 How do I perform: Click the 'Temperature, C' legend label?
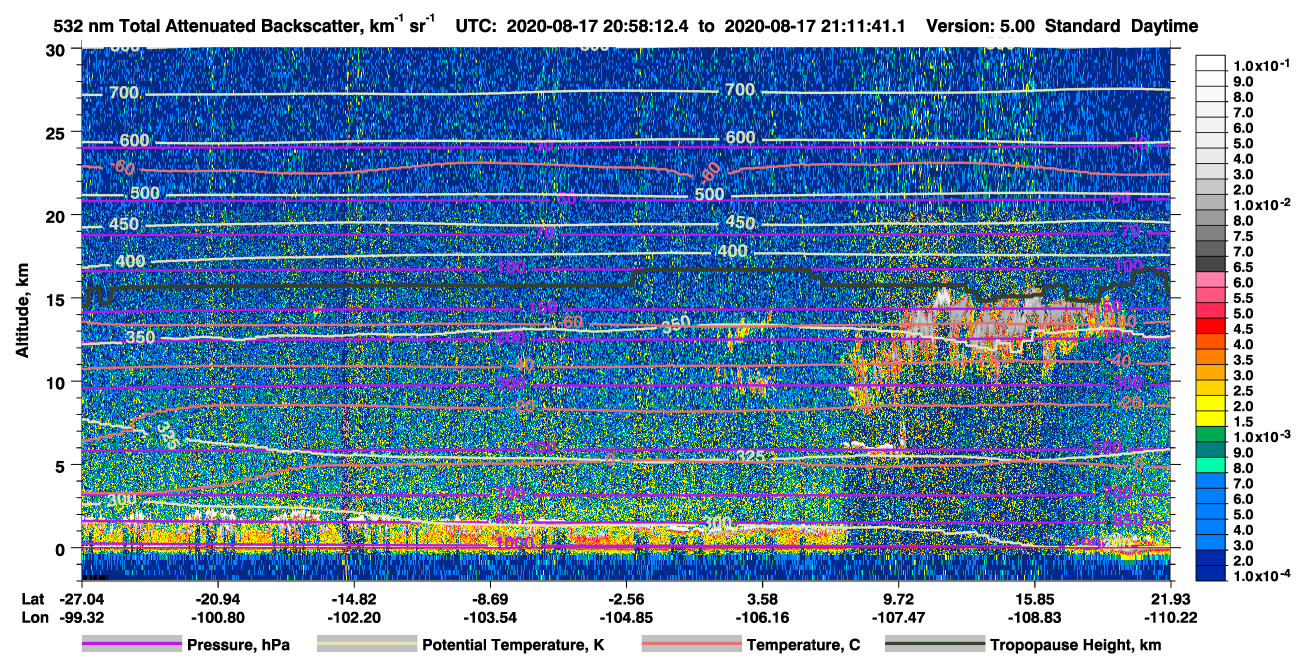coord(803,645)
